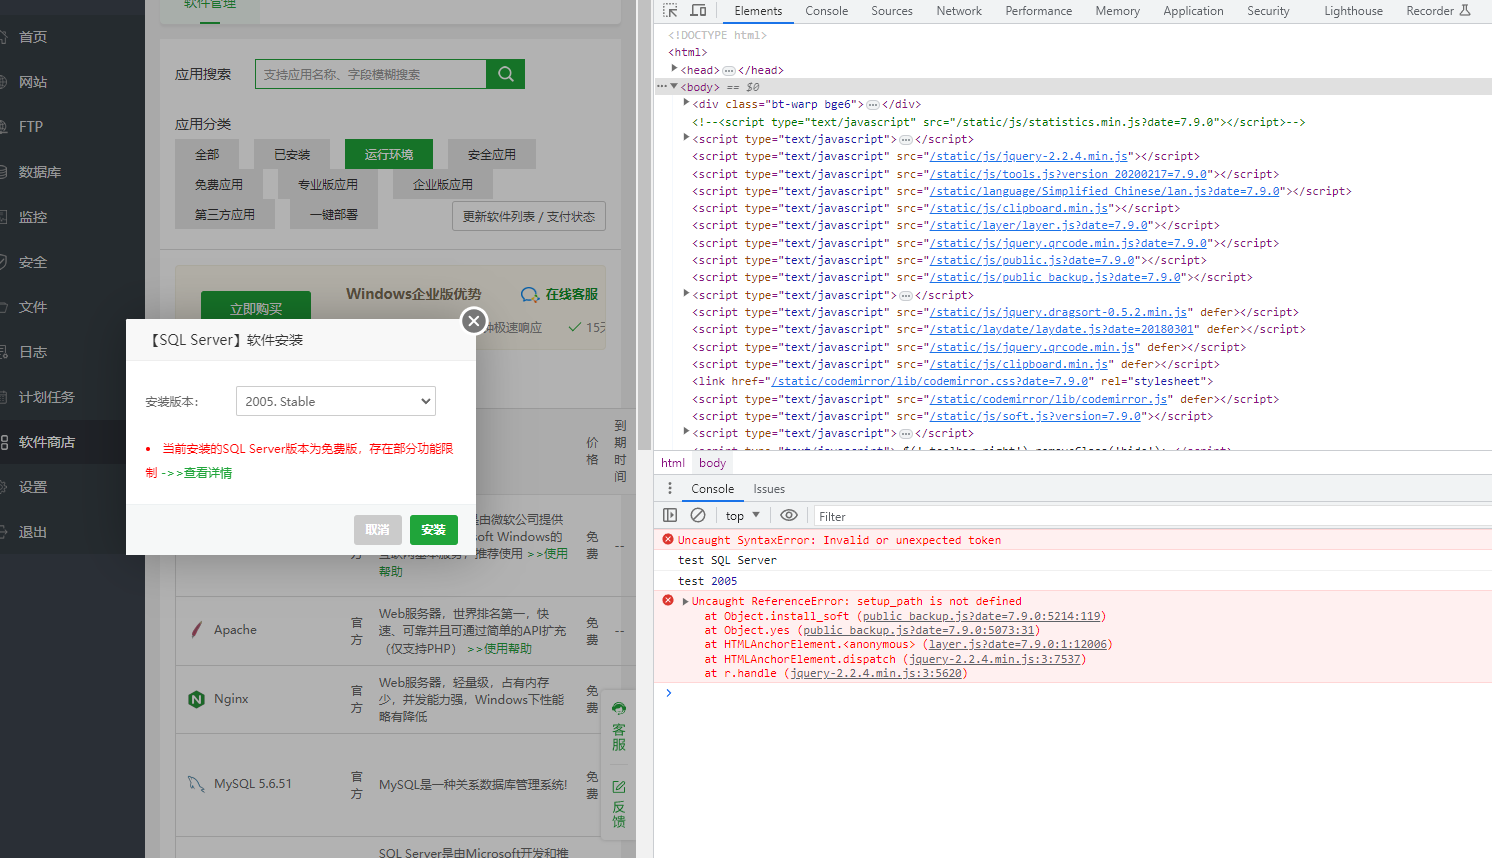
Task: Select the 已安装 category
Action: 292,154
